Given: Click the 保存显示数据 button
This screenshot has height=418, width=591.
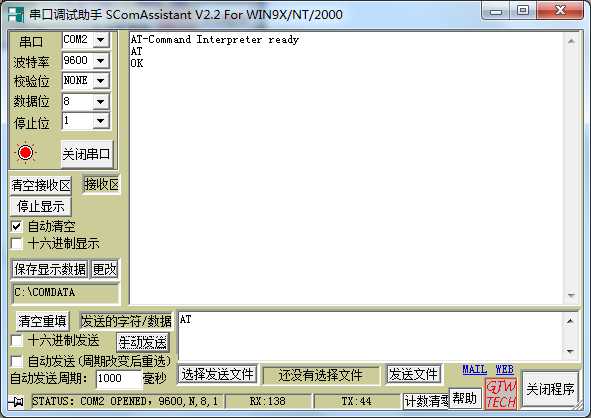Looking at the screenshot, I should (50, 269).
